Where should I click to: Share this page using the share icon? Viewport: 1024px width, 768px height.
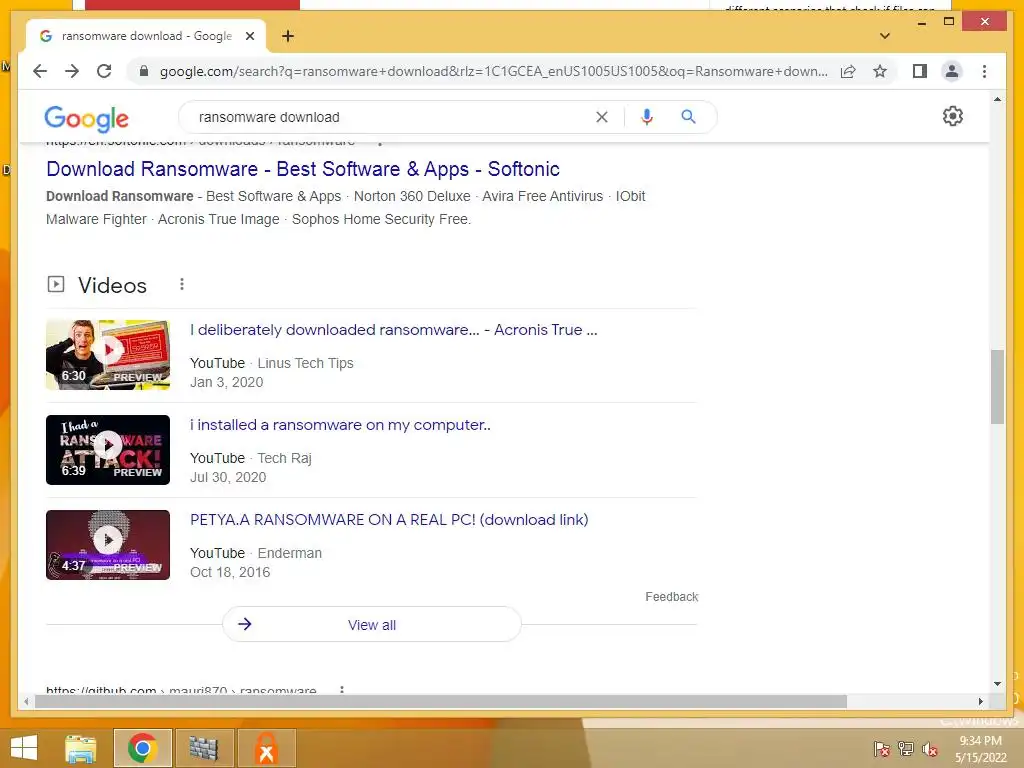(x=848, y=71)
